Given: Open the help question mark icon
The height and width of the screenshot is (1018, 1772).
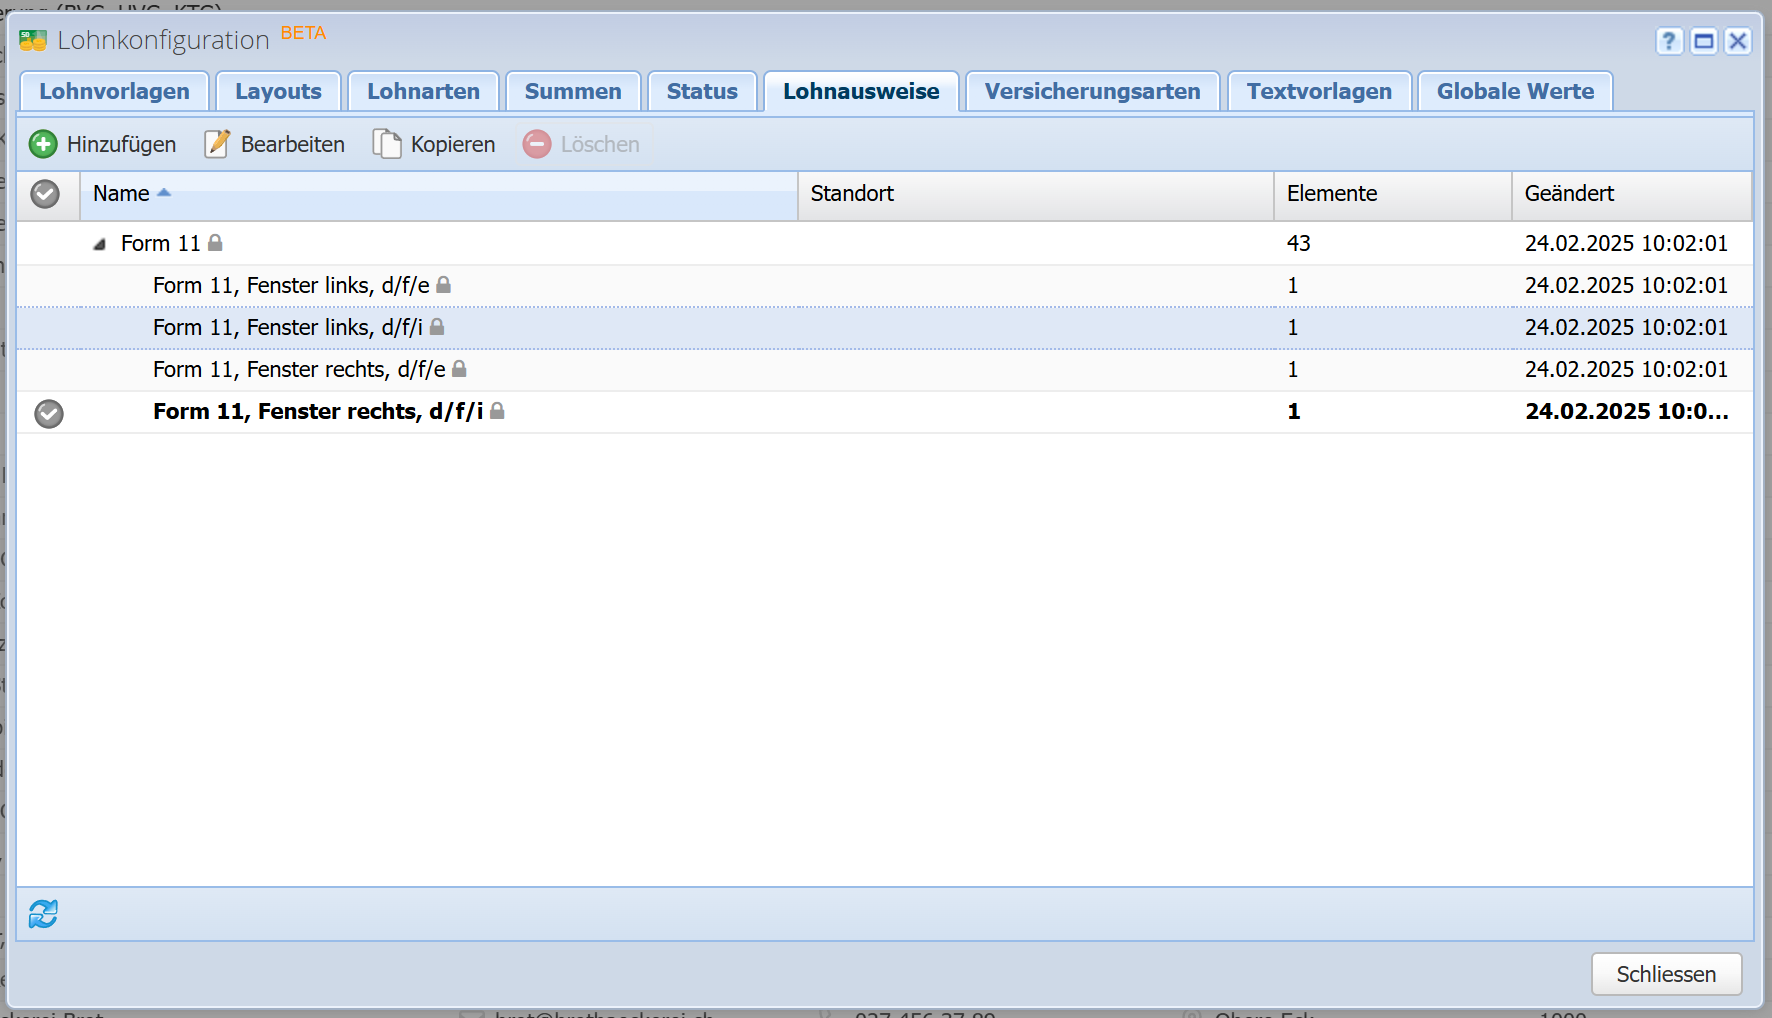Looking at the screenshot, I should tap(1669, 41).
